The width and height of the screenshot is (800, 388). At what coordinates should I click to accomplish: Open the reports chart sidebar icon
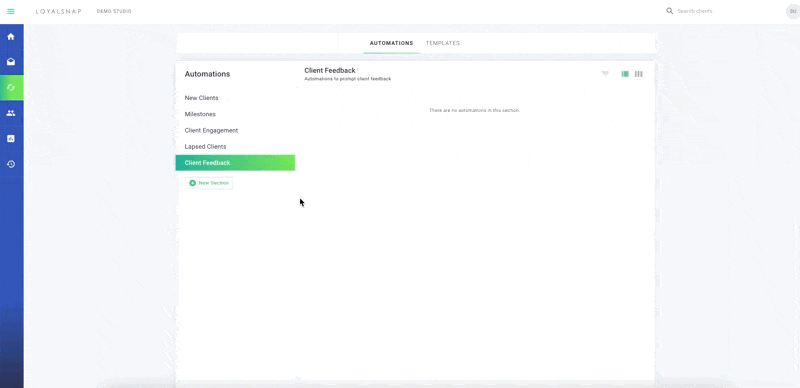tap(11, 138)
